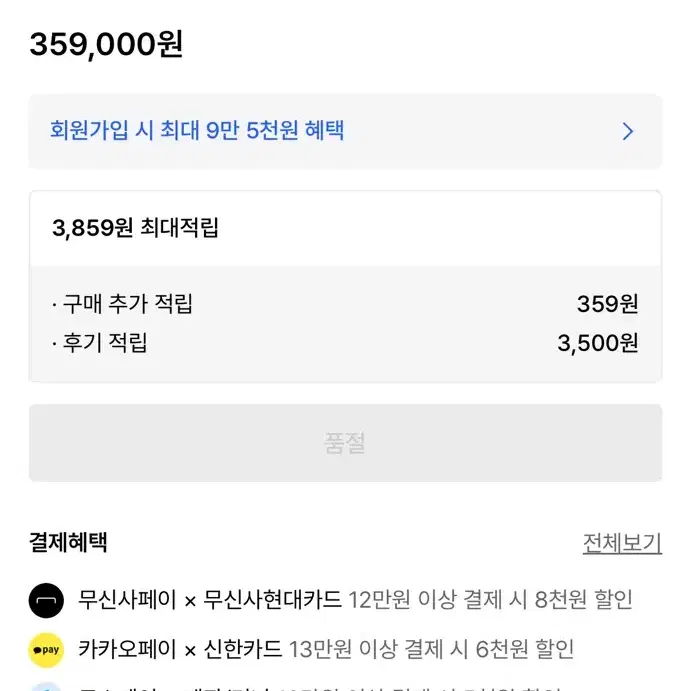Tap the 3,859원 최대적립 header

(x=135, y=228)
